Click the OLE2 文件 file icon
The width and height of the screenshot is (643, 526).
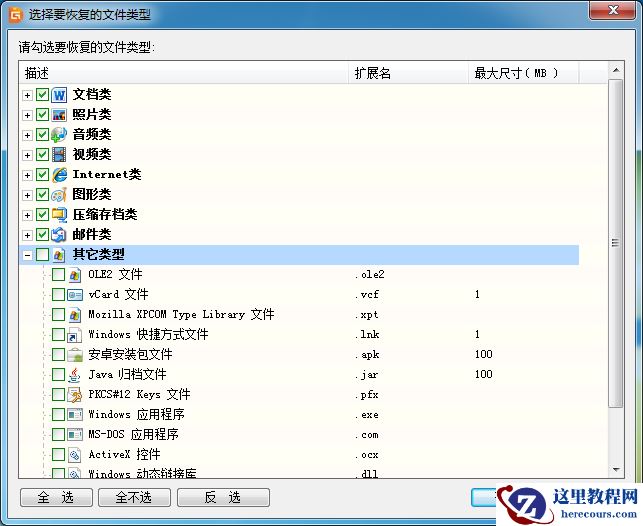[x=75, y=275]
